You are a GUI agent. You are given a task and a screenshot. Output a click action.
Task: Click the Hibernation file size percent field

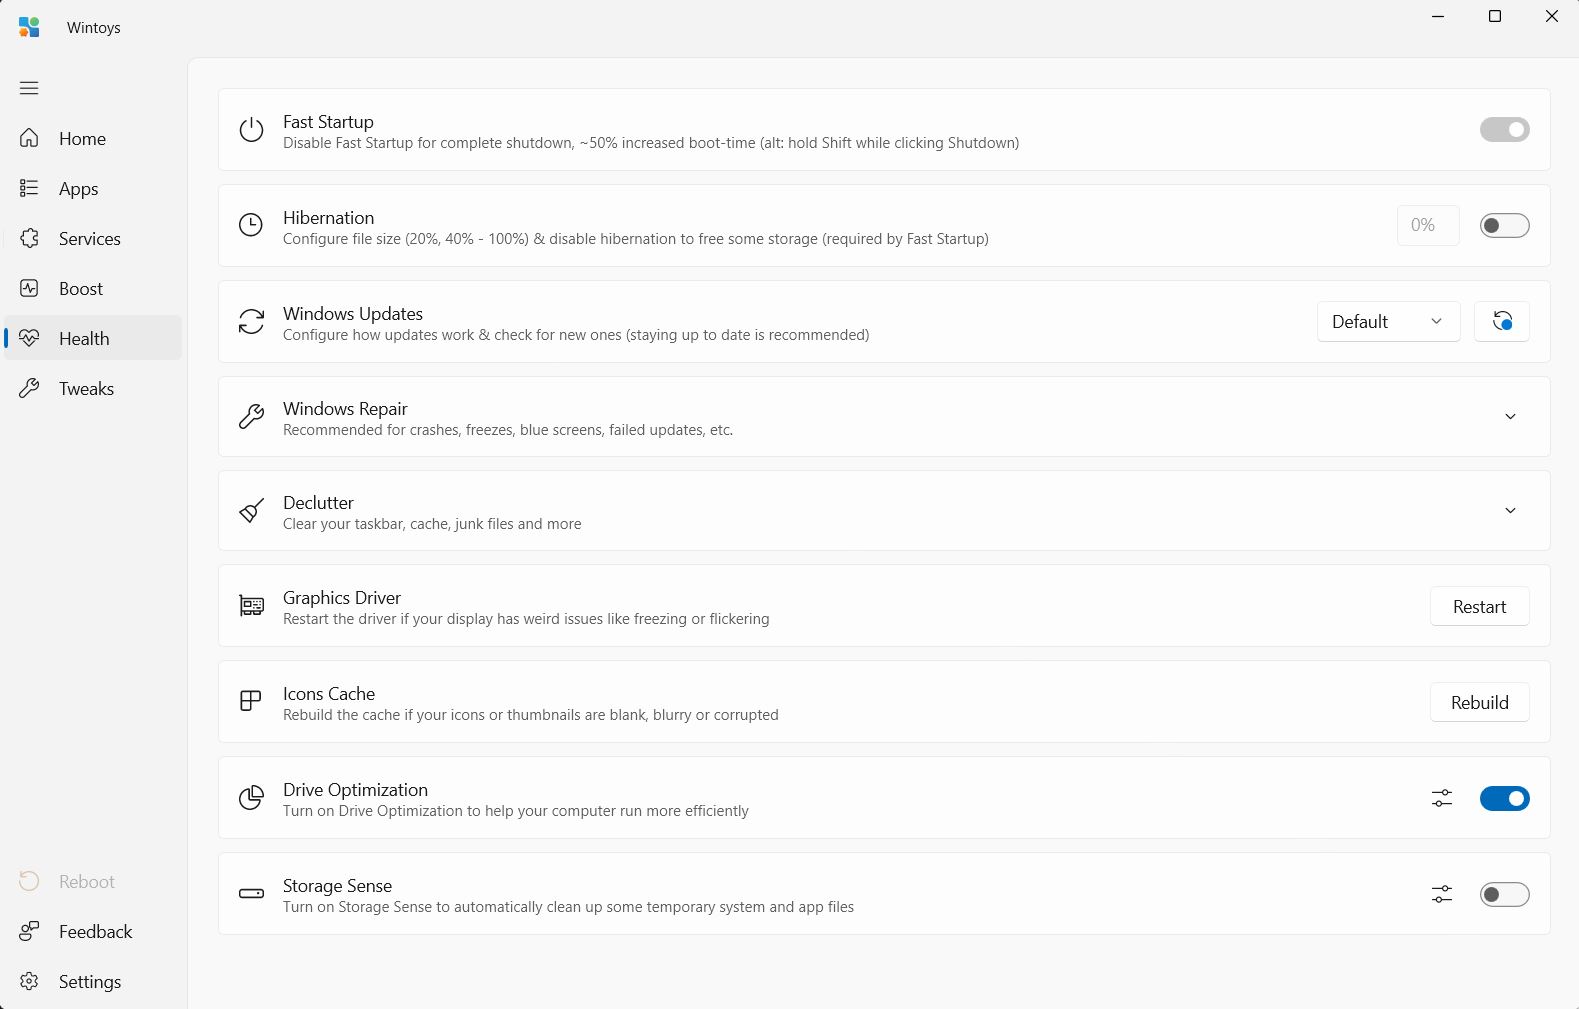point(1427,225)
